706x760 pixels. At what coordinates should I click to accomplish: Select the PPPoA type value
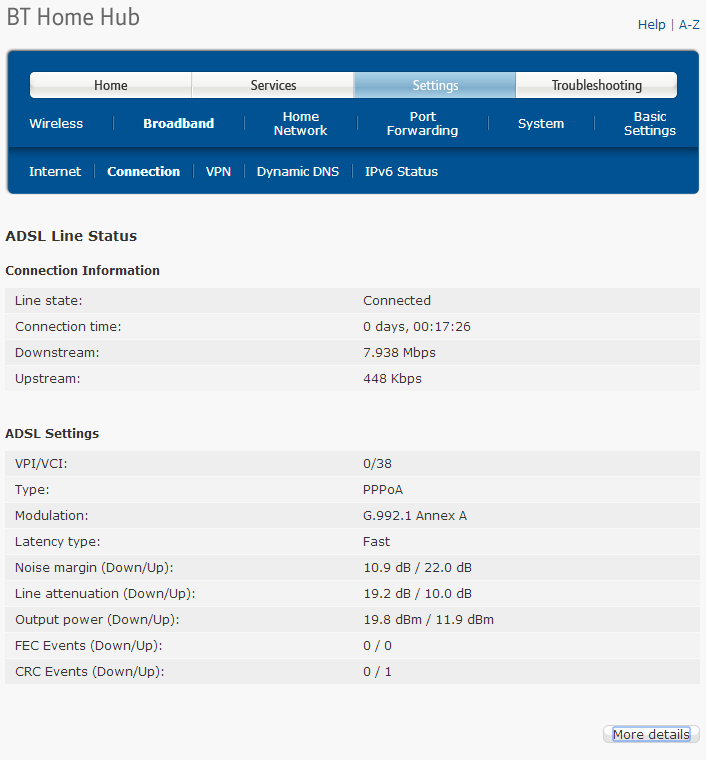point(383,490)
